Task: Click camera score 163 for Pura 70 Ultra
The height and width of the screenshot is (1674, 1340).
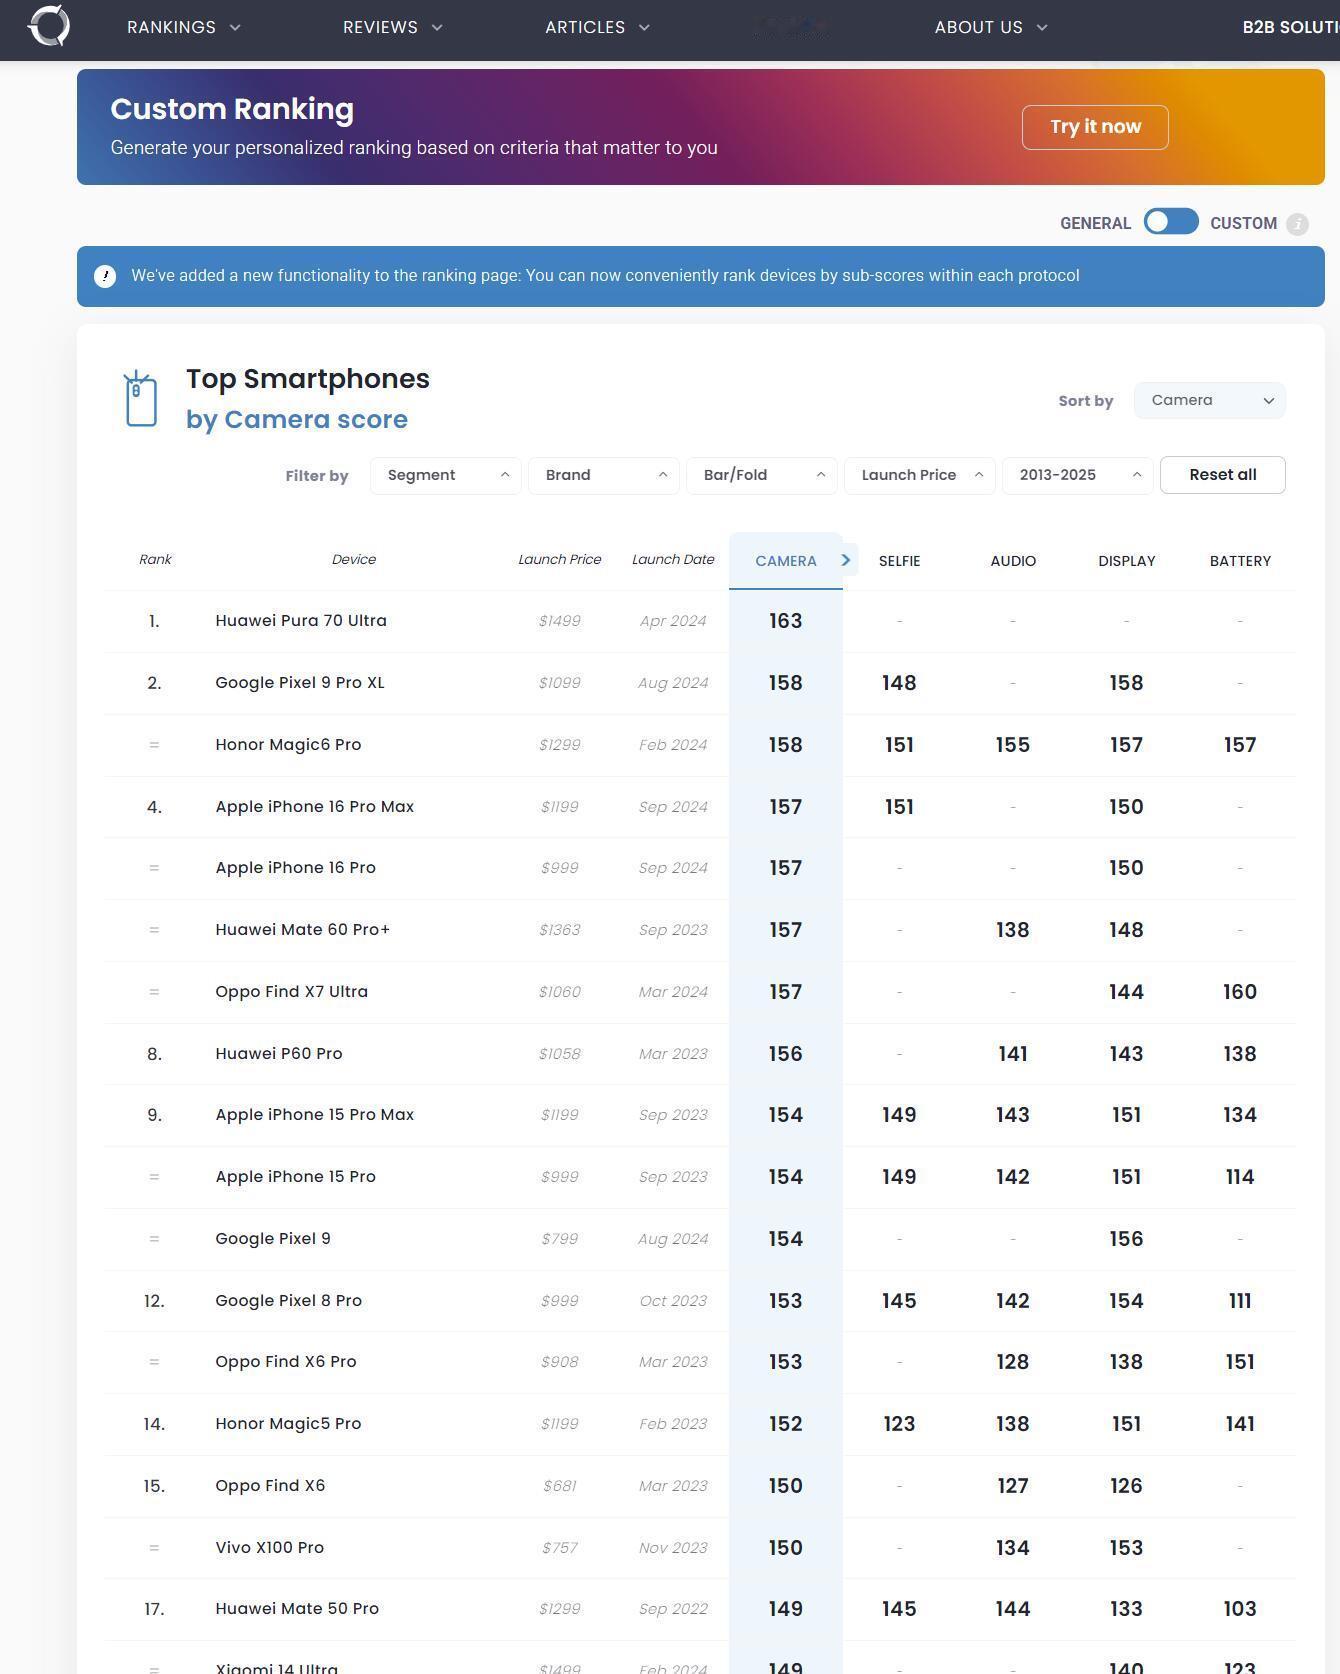Action: tap(786, 621)
